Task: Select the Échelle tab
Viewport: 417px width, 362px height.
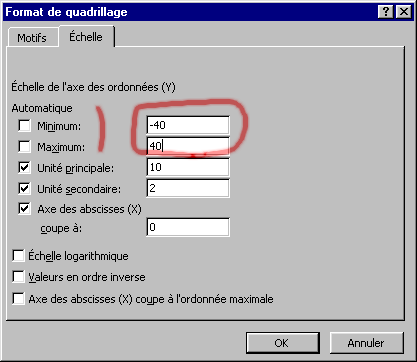Action: (x=86, y=37)
